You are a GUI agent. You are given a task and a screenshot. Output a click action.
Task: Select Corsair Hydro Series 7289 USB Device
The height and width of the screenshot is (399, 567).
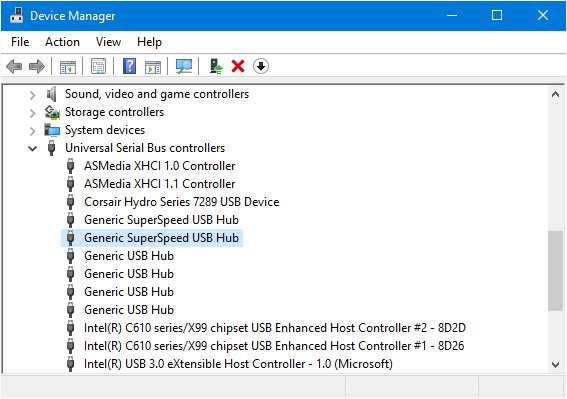[x=182, y=202]
